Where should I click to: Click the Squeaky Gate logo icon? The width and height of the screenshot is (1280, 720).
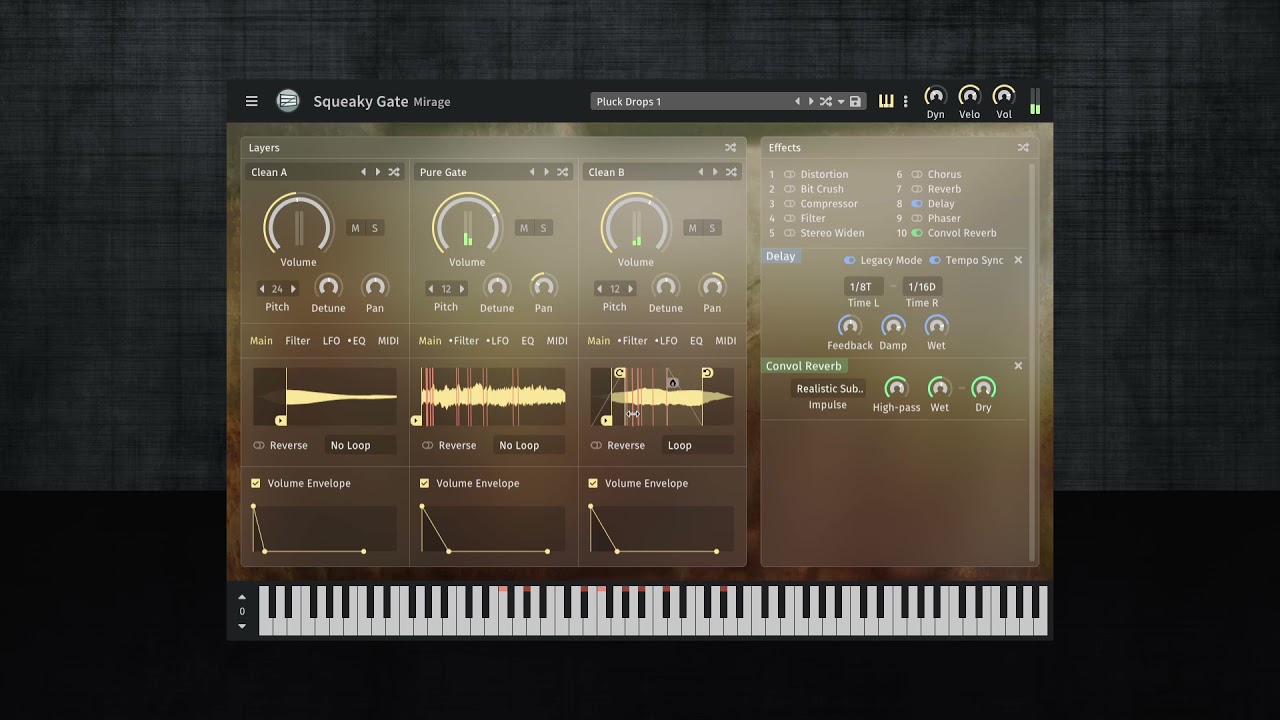pos(288,101)
